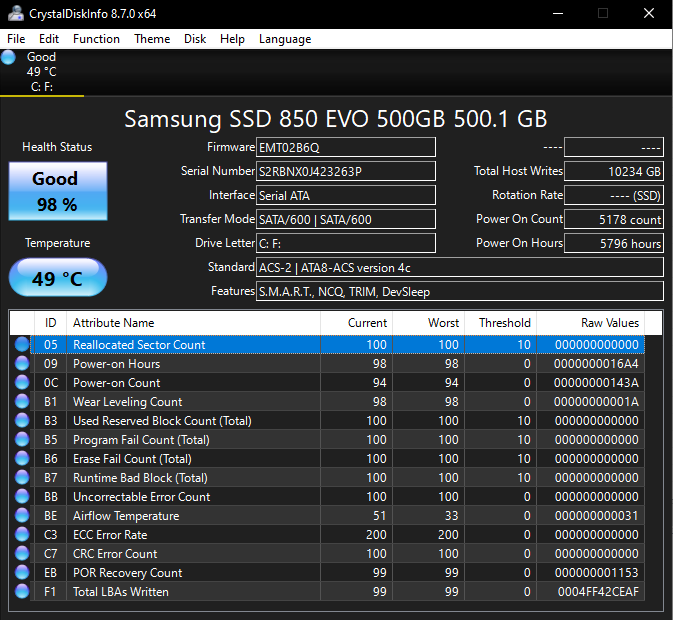Click the Rotation Rate value ---- (SSD)
This screenshot has height=620, width=673.
pyautogui.click(x=614, y=195)
